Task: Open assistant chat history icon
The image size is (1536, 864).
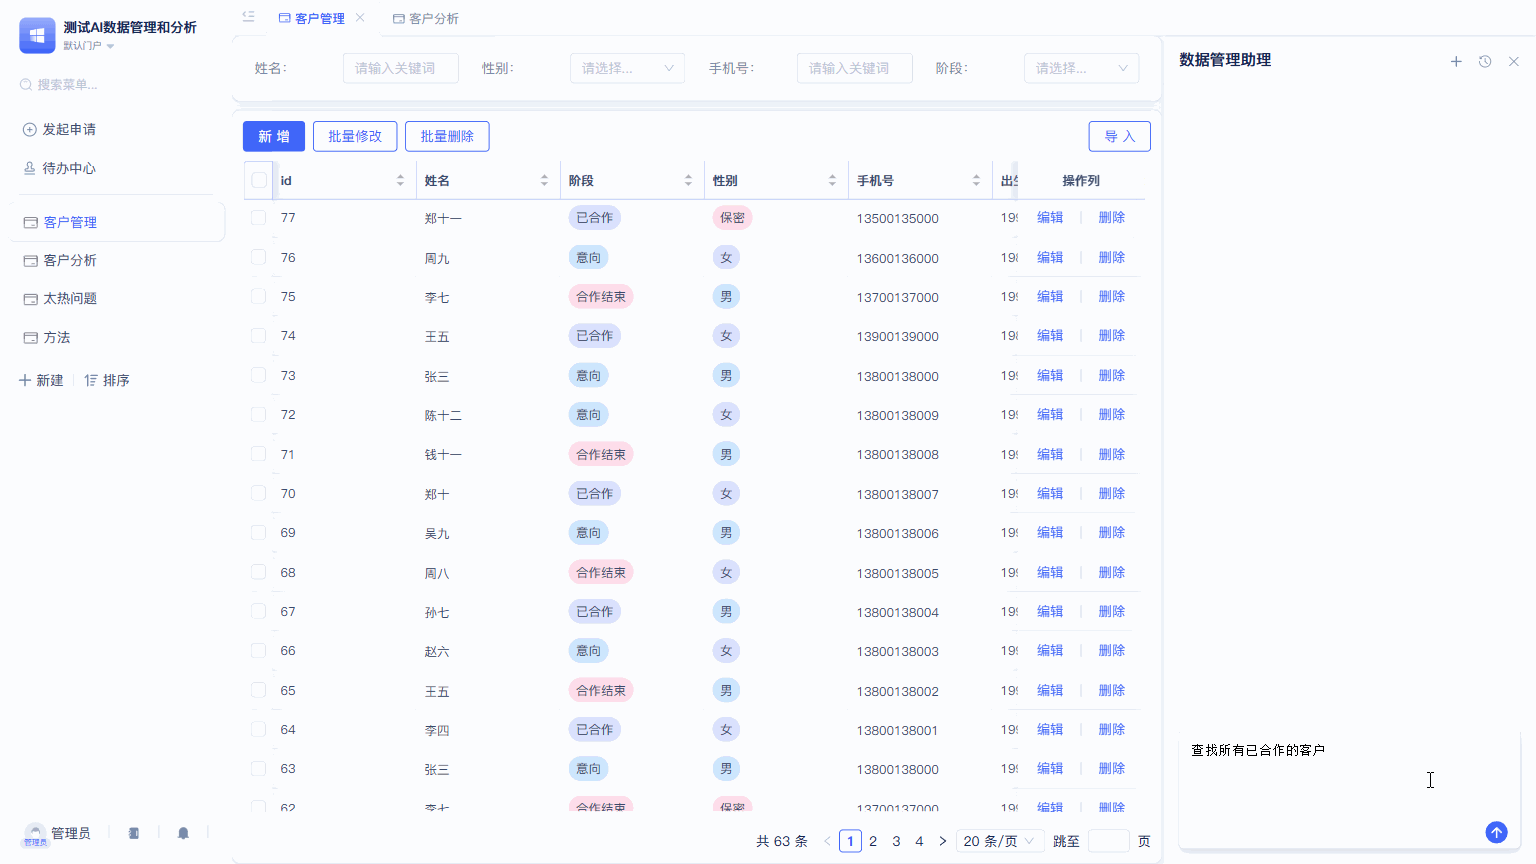Action: tap(1485, 61)
